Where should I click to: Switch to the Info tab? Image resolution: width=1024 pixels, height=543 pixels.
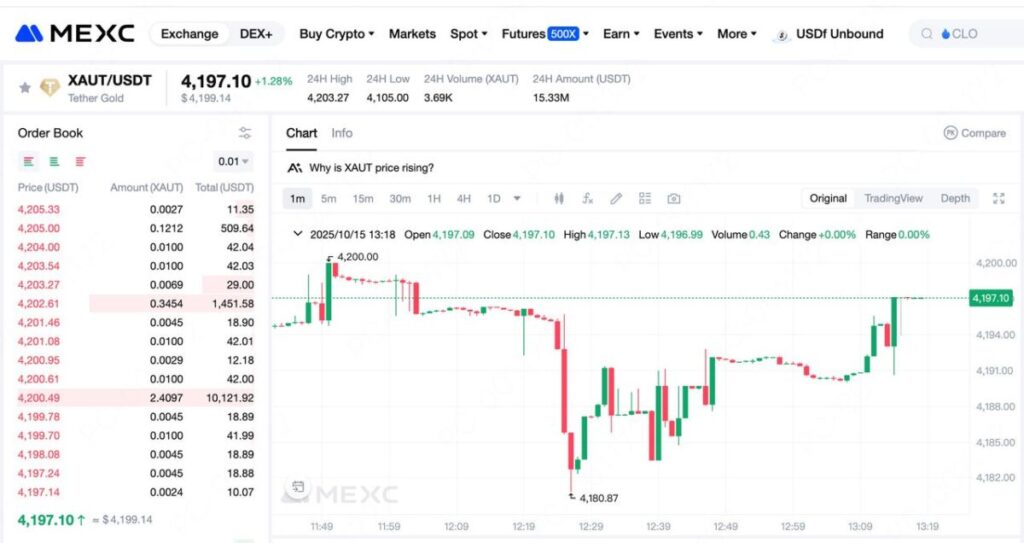tap(342, 133)
